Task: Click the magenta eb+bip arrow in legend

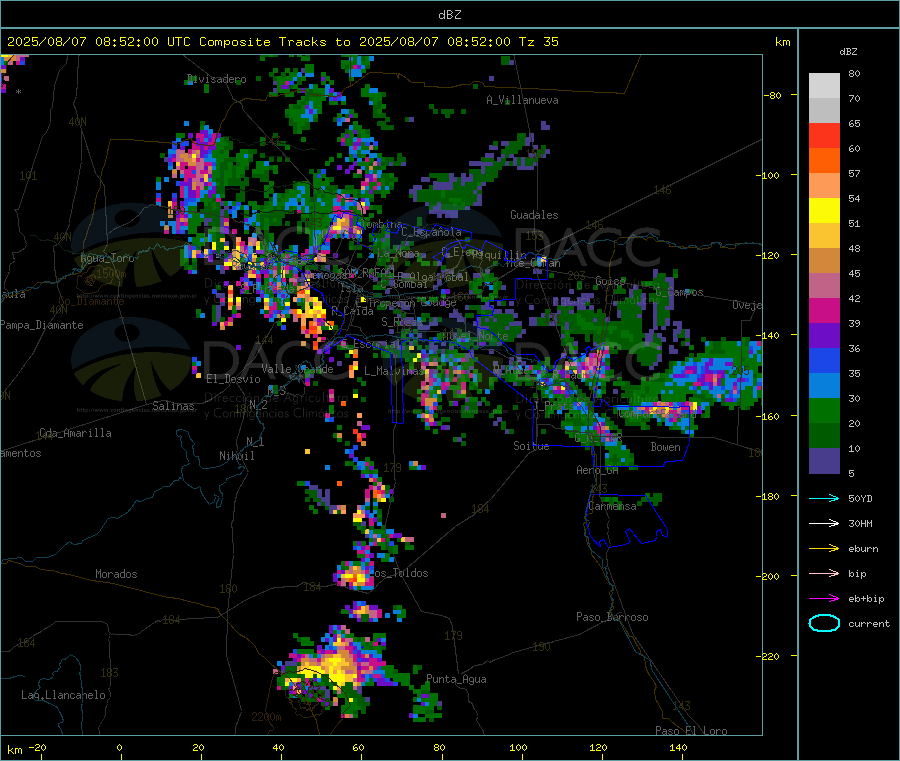Action: tap(824, 599)
